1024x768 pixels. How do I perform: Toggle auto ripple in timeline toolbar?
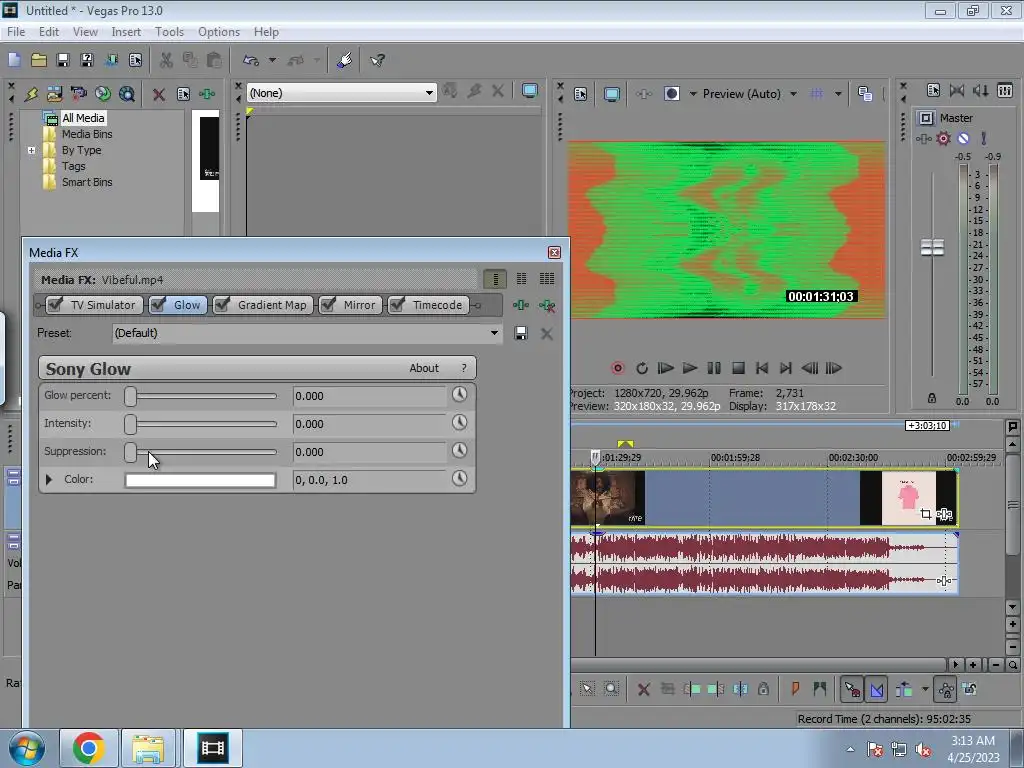click(904, 689)
